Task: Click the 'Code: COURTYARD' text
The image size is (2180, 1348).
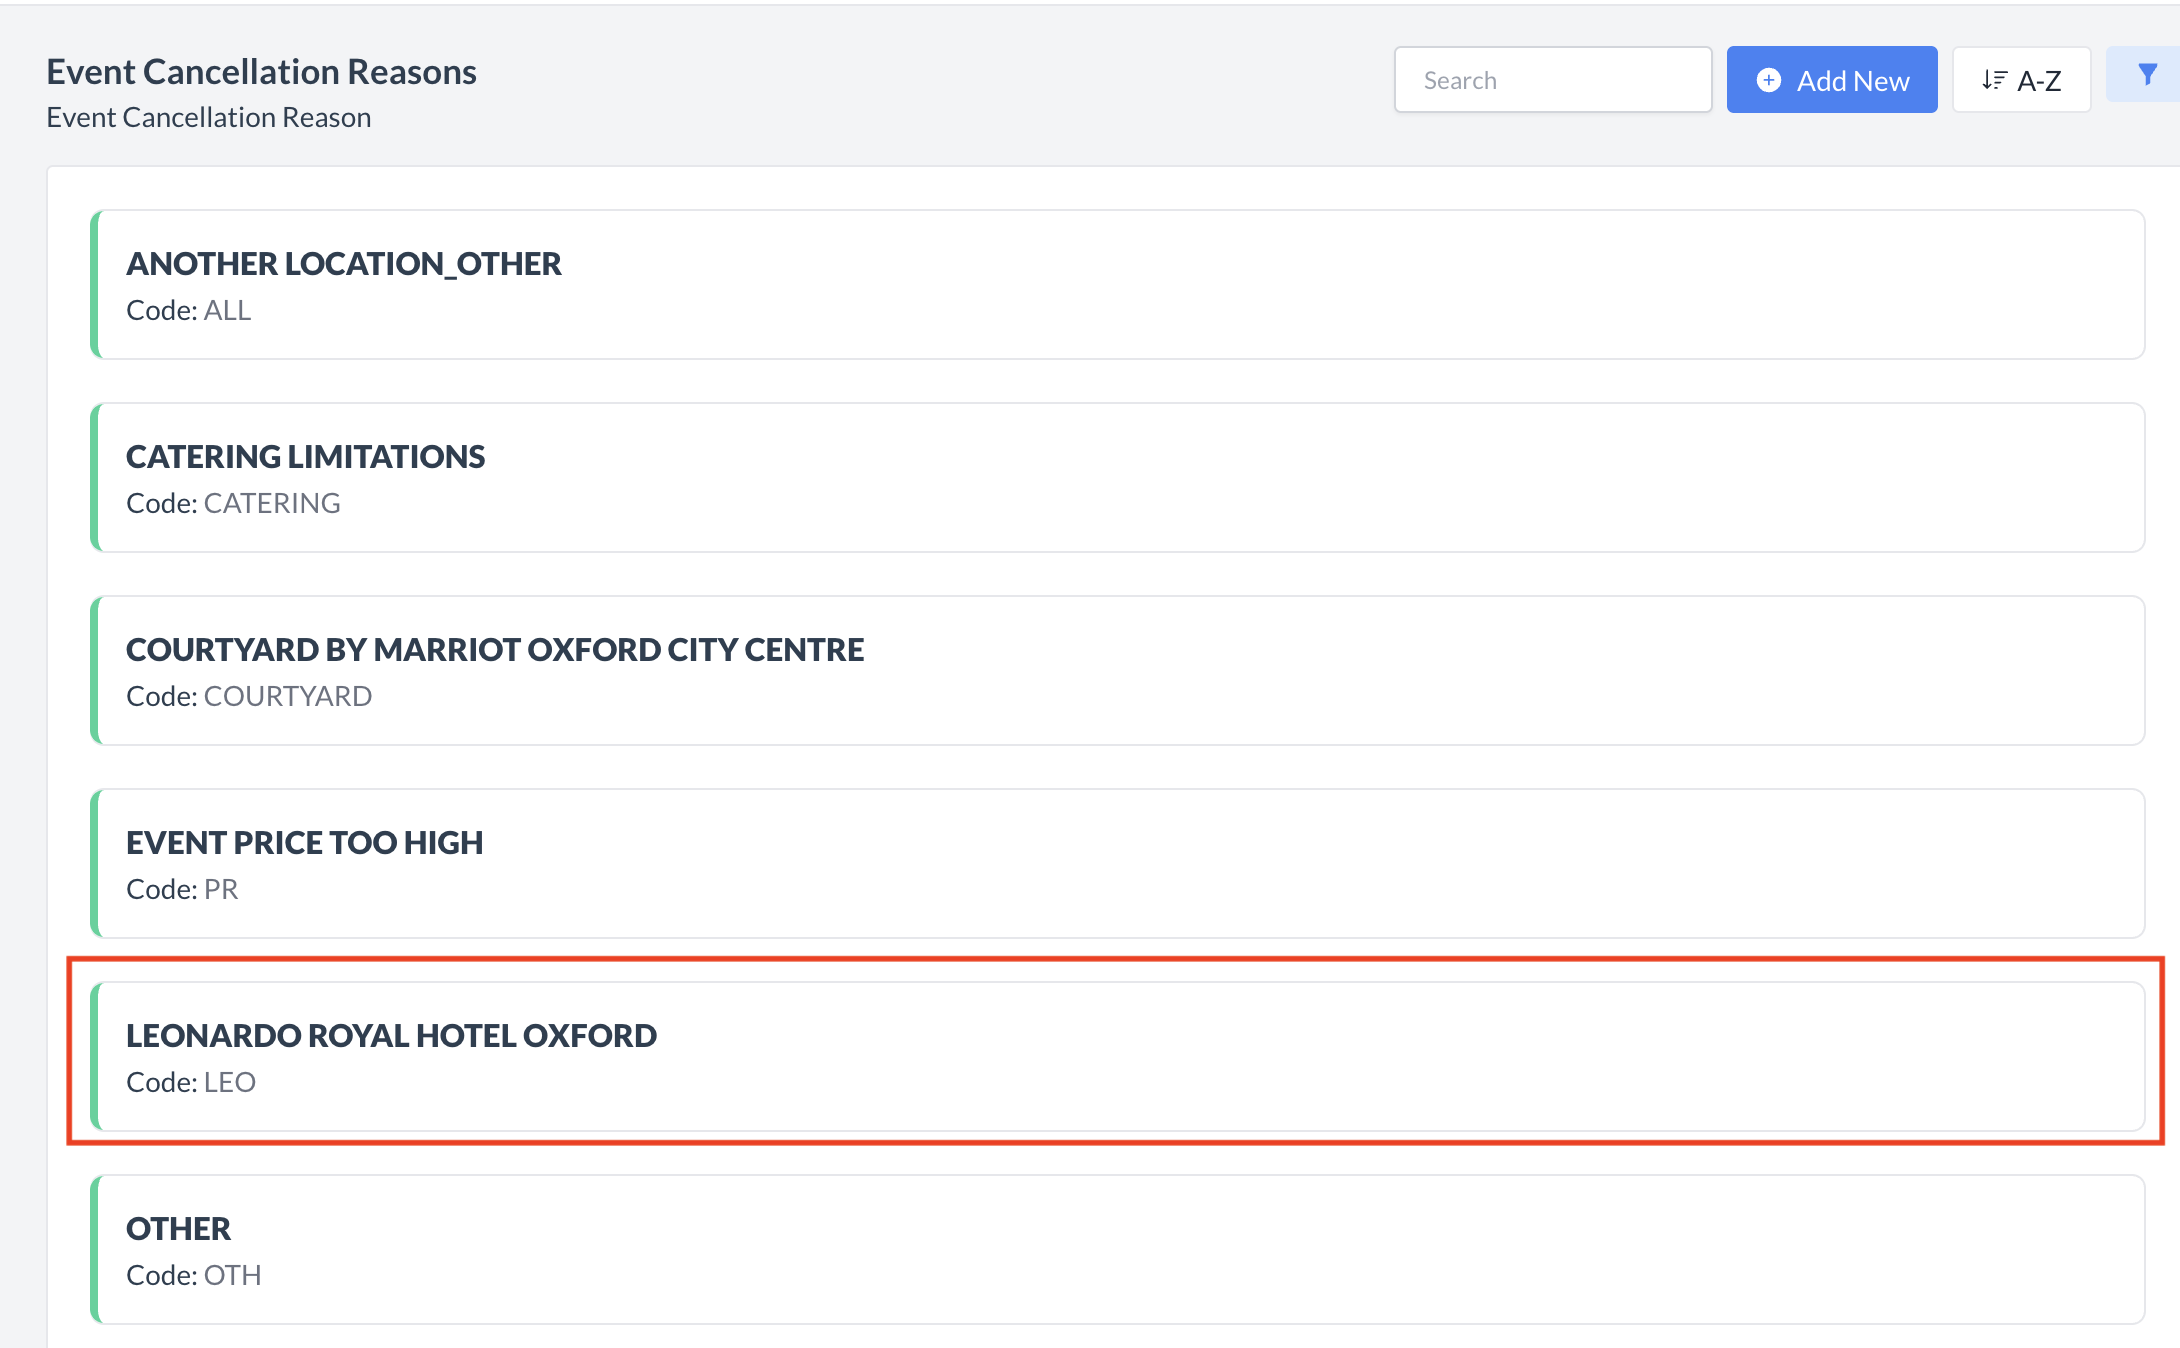Action: [x=249, y=696]
